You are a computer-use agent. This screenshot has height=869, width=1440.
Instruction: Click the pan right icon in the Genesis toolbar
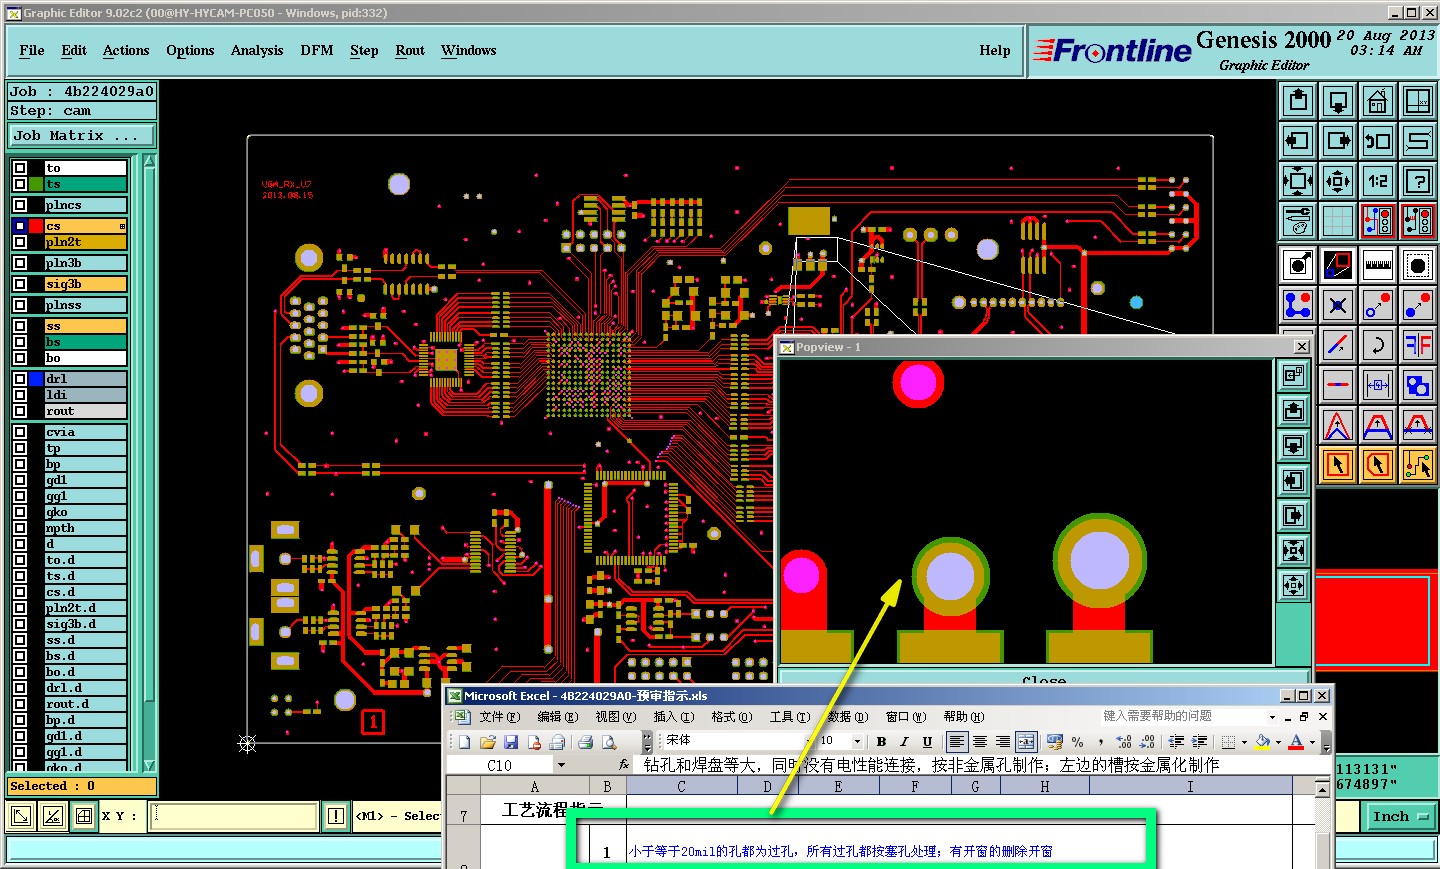(x=1338, y=141)
